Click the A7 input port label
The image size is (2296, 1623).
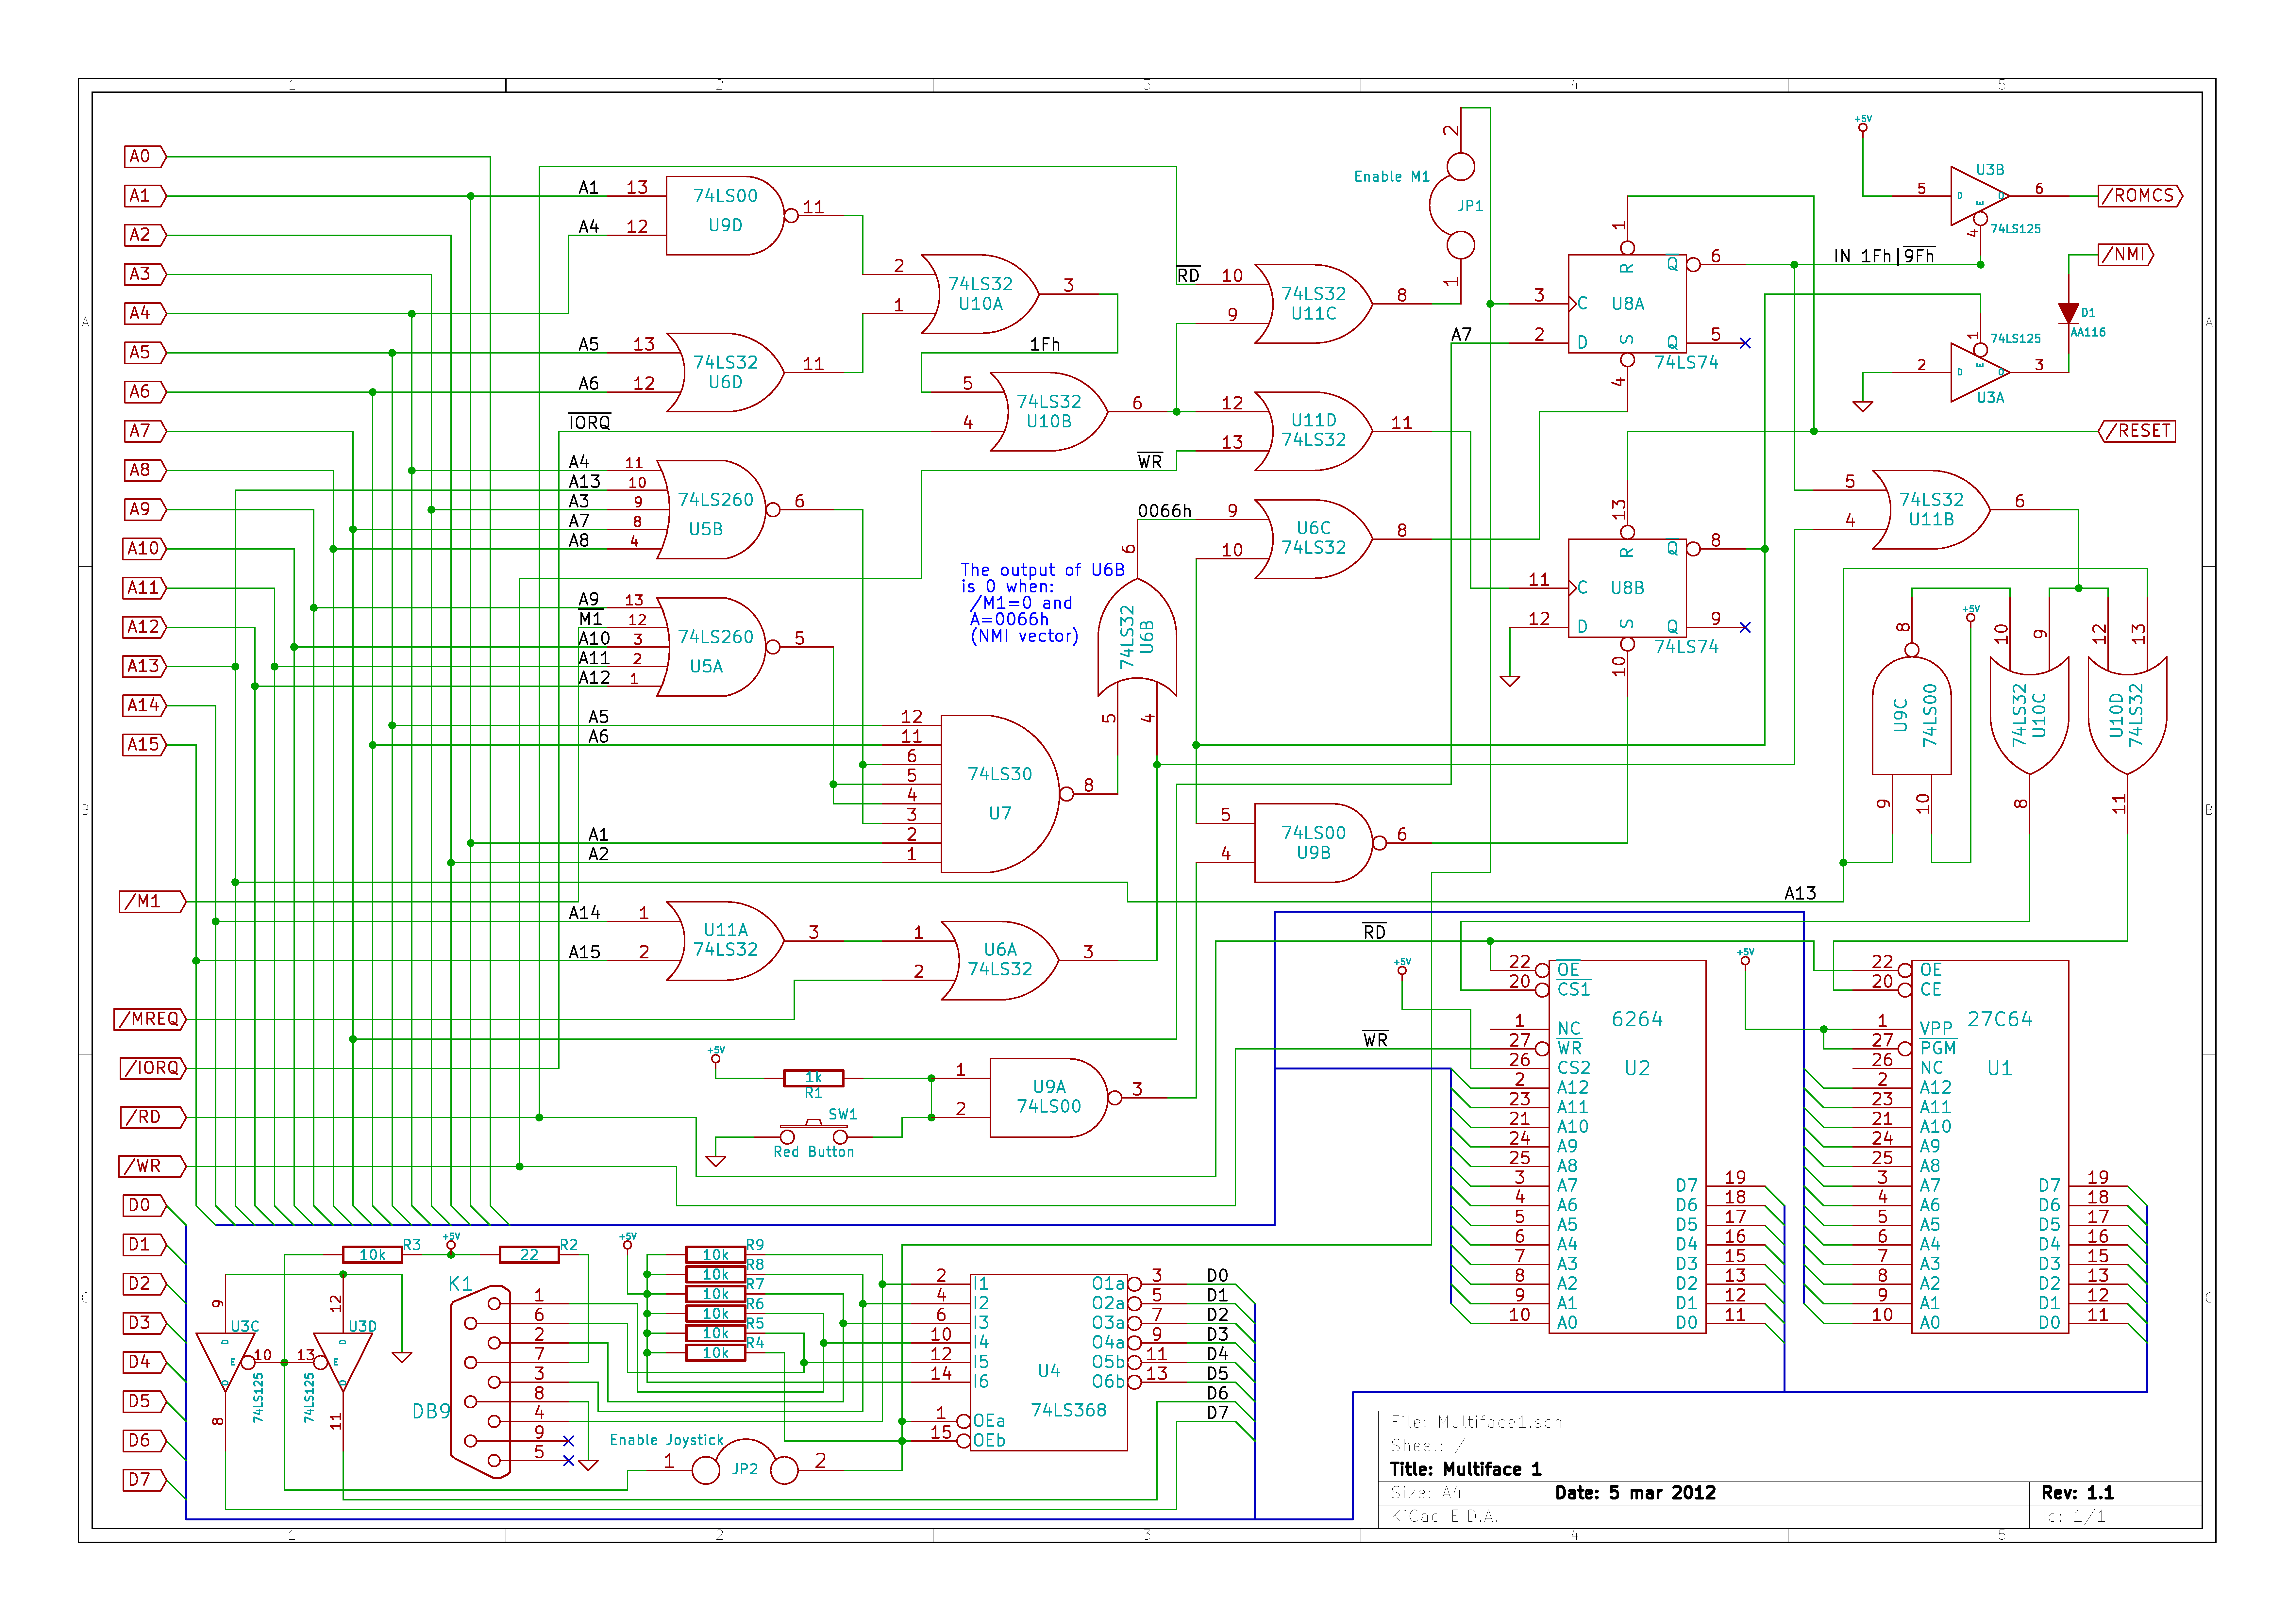pyautogui.click(x=145, y=431)
